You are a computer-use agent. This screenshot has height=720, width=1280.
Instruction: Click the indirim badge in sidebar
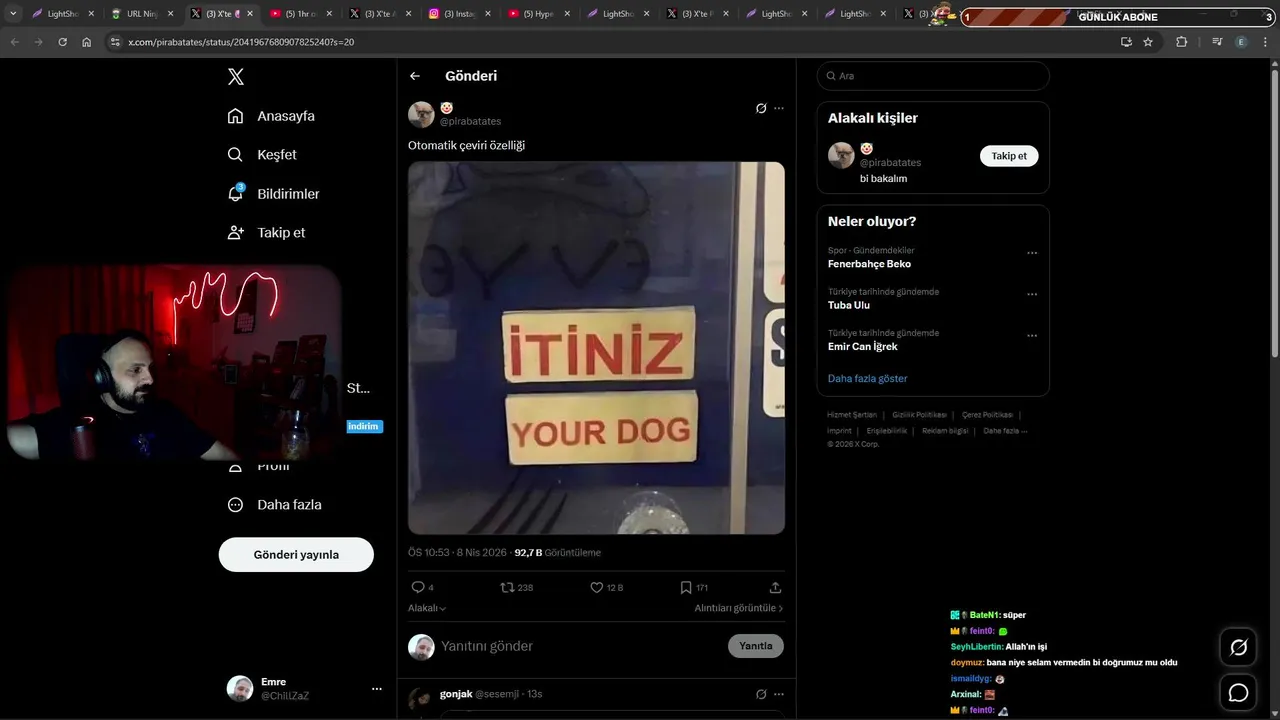pos(364,427)
